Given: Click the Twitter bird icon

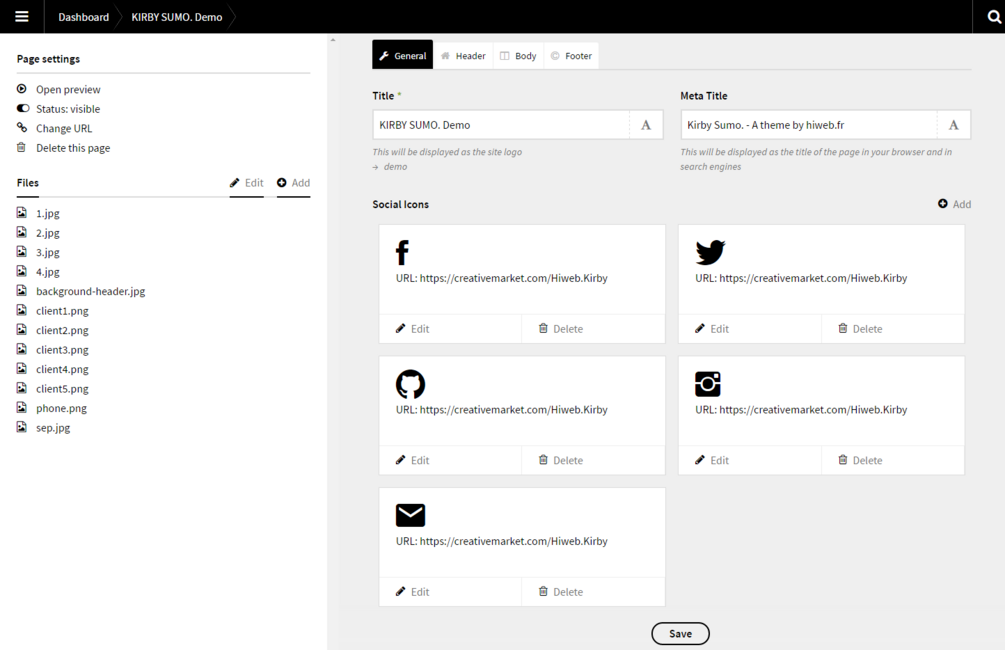Looking at the screenshot, I should click(x=710, y=252).
